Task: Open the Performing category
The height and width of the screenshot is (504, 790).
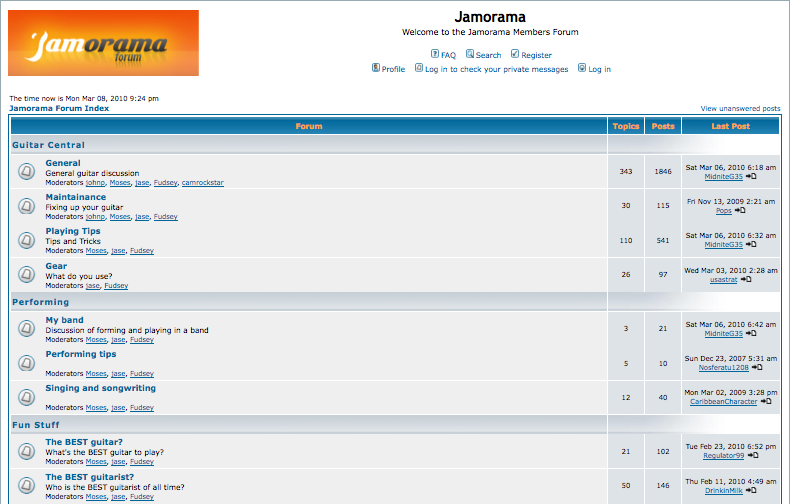Action: coord(40,302)
